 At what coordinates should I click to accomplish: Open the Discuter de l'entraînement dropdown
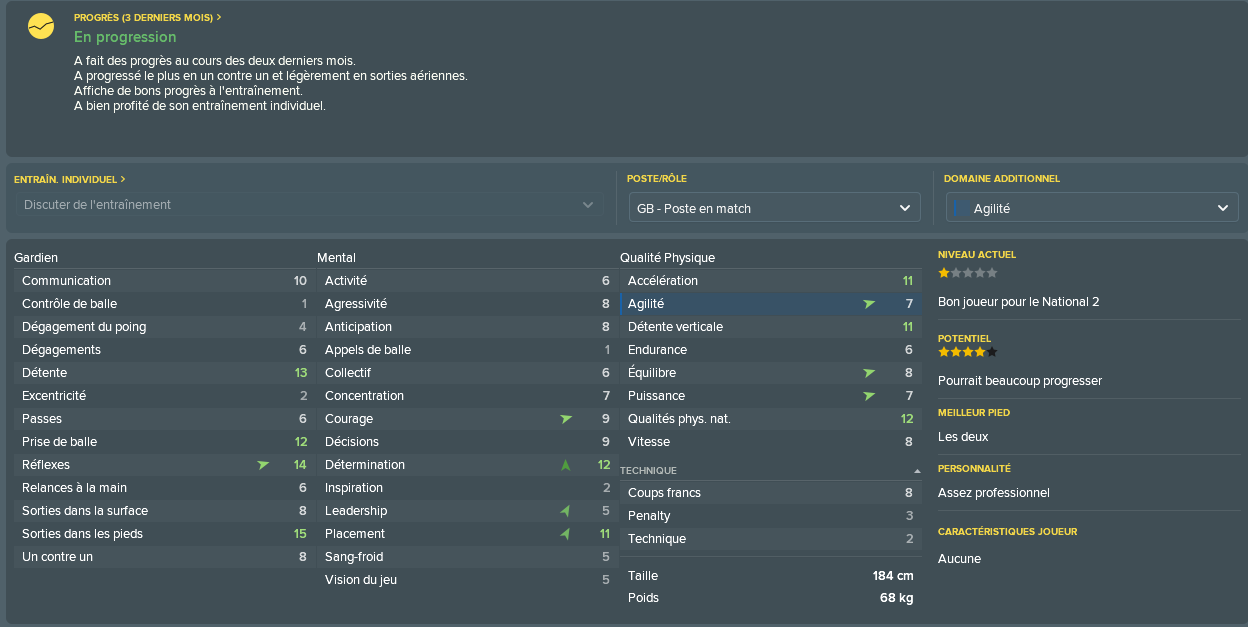click(x=309, y=205)
